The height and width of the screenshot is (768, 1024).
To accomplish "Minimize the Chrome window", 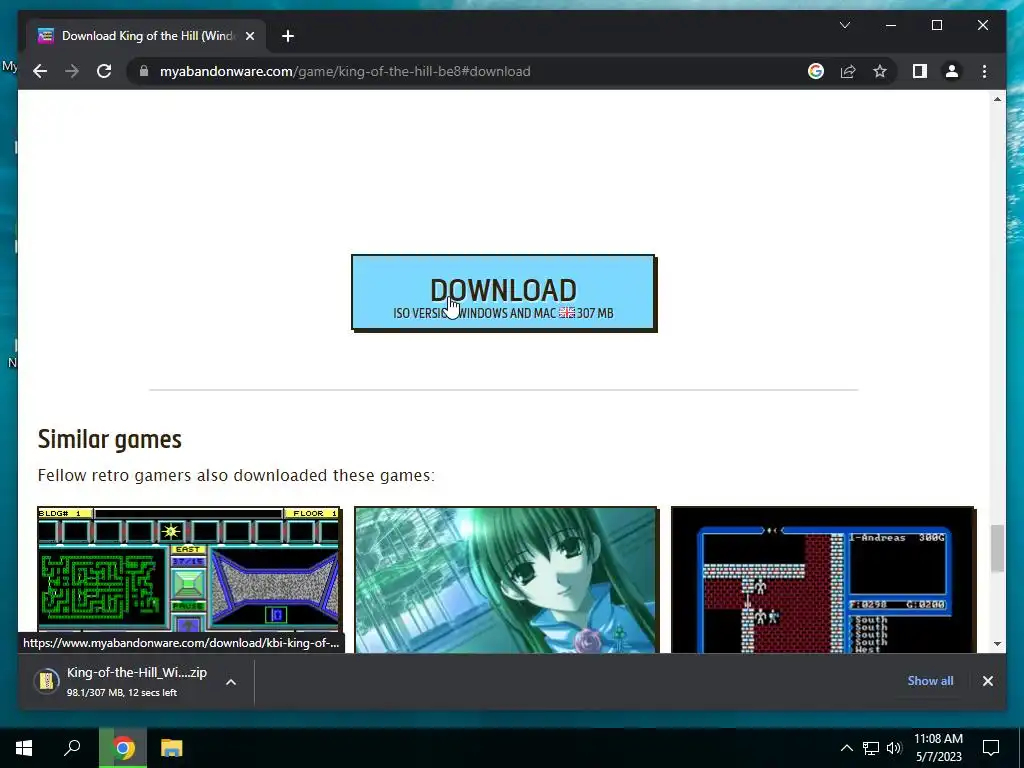I will tap(891, 25).
